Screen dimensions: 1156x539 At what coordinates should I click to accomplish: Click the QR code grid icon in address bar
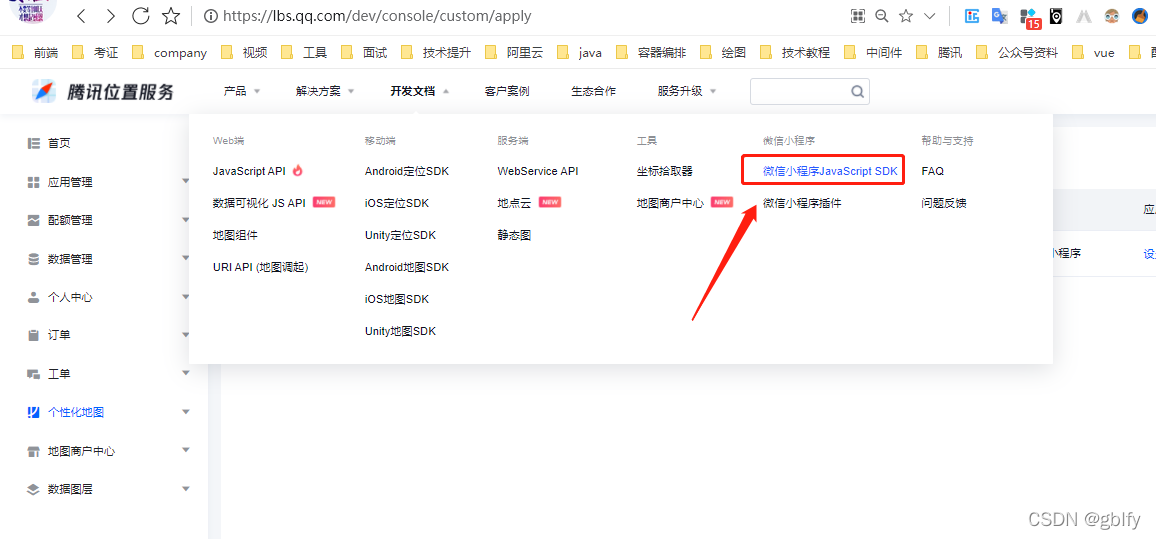[x=857, y=15]
